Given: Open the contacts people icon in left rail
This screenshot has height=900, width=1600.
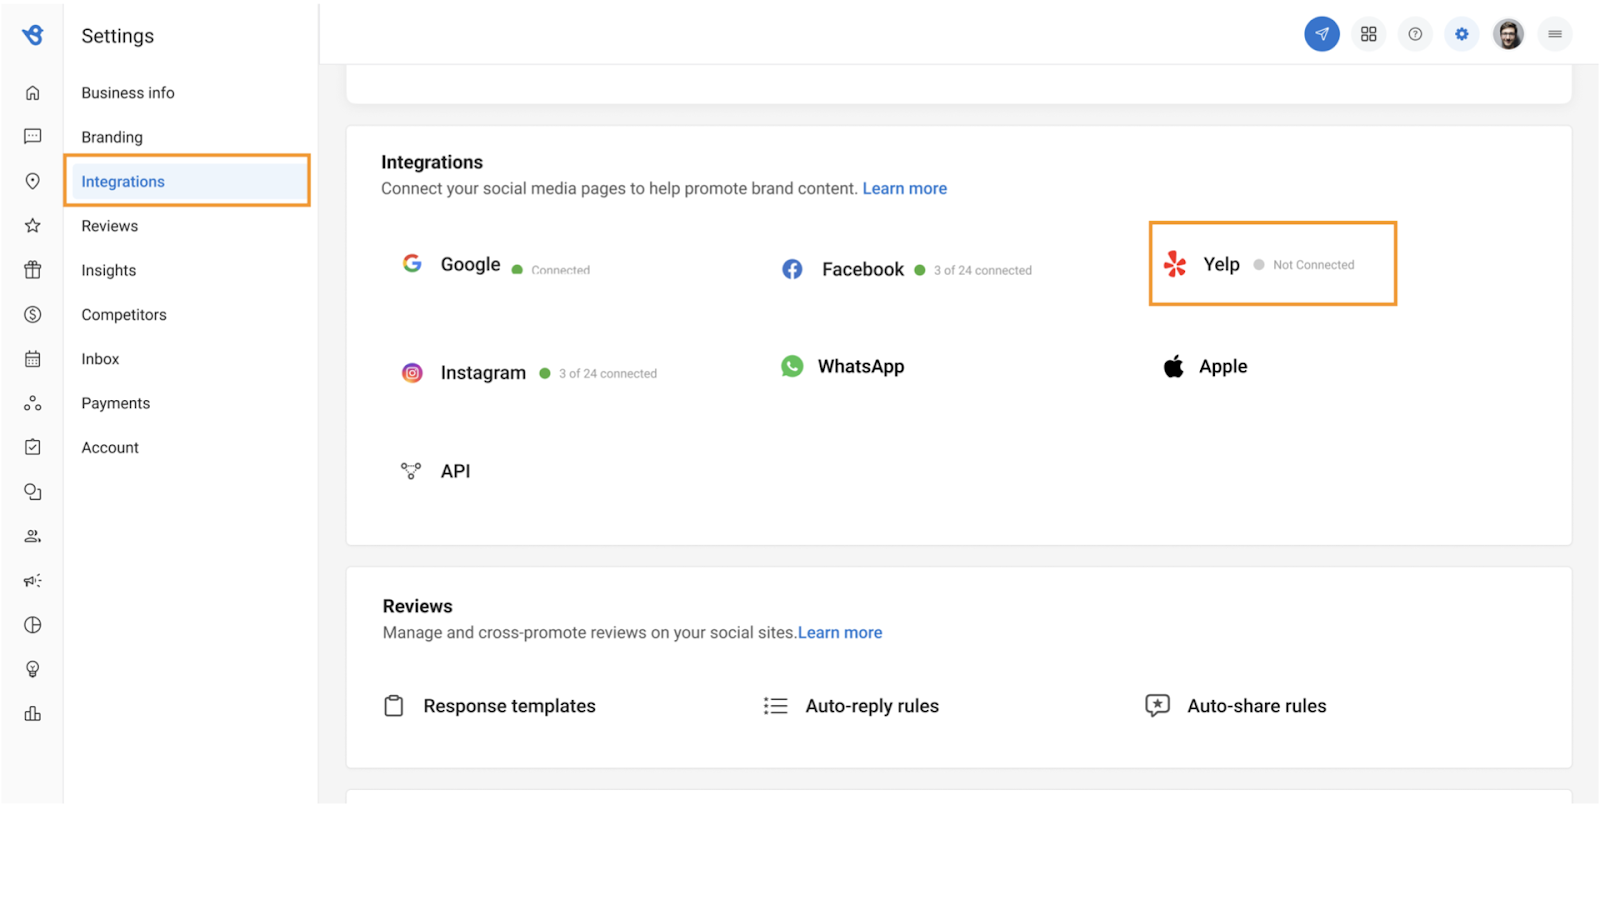Looking at the screenshot, I should click(33, 536).
